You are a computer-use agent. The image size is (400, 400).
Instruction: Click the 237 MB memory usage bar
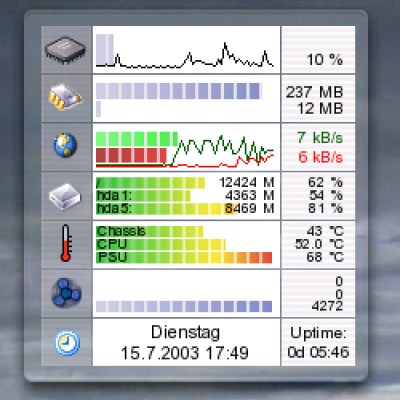point(179,91)
